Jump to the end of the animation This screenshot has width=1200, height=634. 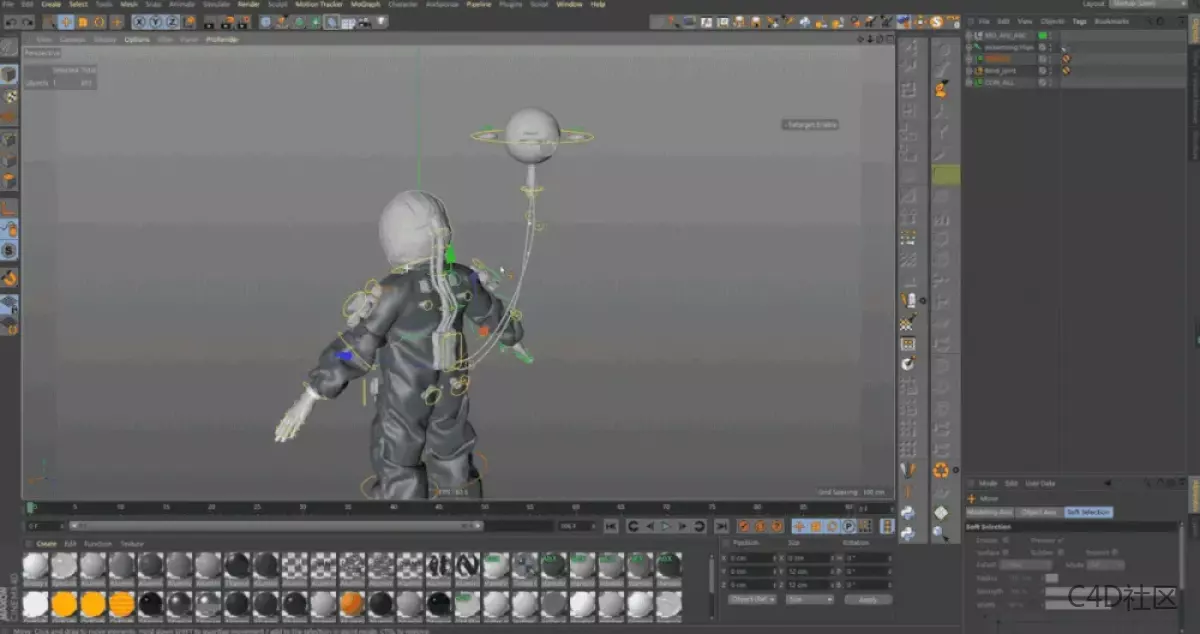click(x=720, y=526)
